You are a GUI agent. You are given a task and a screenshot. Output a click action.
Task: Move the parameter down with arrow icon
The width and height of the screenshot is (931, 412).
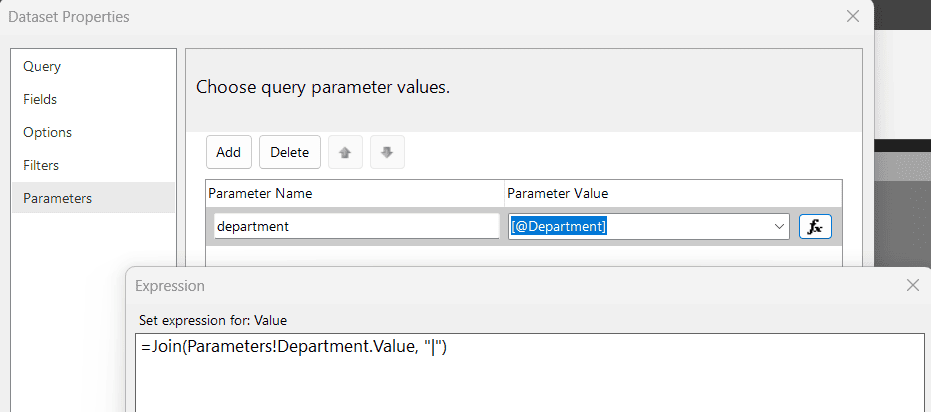coord(387,153)
